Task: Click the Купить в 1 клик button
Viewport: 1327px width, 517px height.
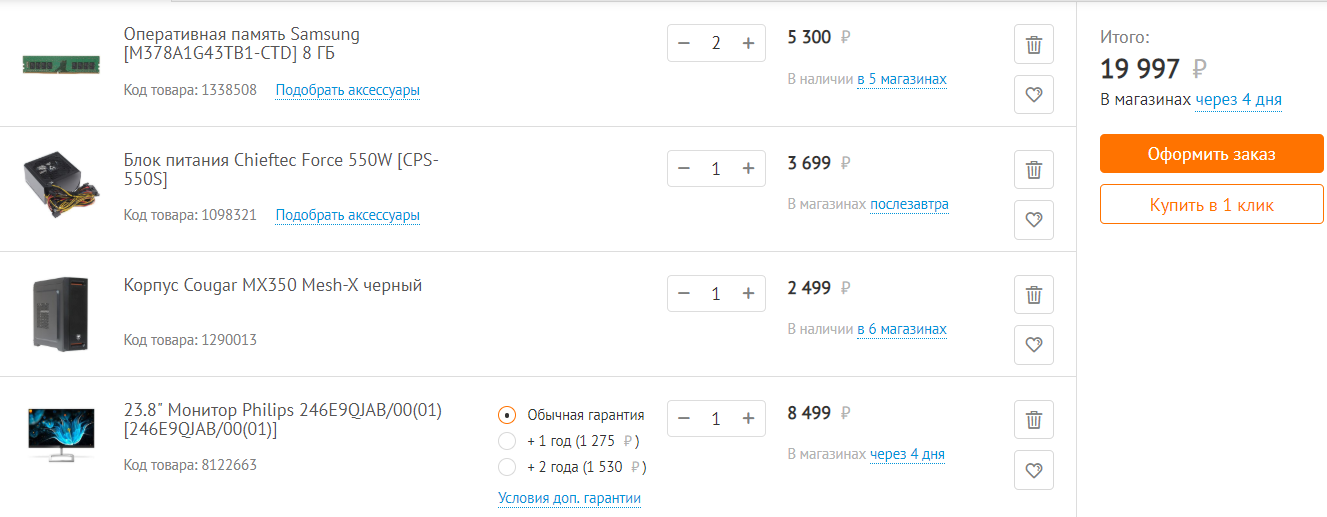Action: (1211, 204)
